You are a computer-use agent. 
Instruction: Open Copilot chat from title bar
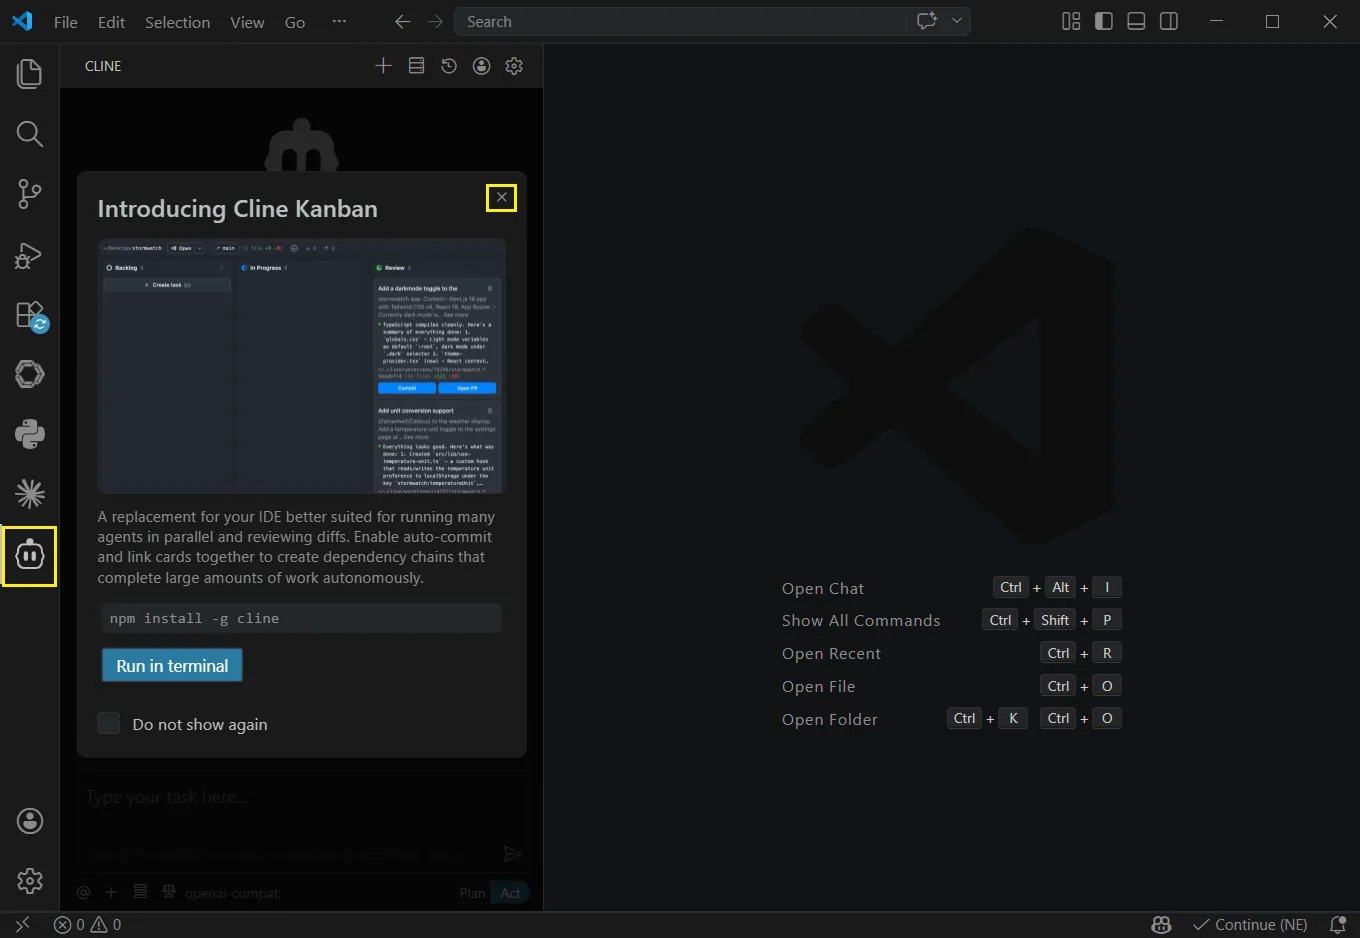[927, 21]
